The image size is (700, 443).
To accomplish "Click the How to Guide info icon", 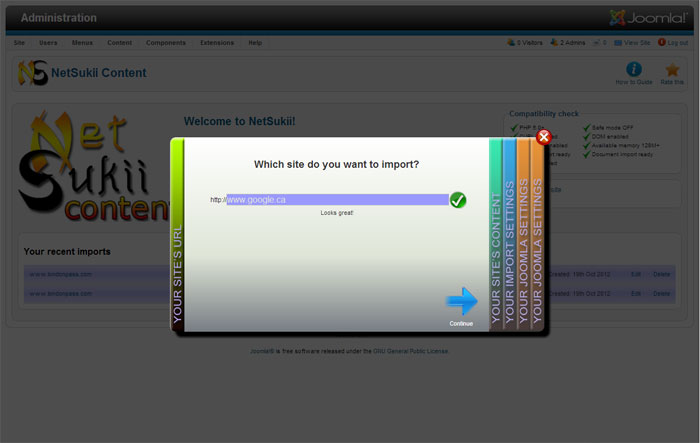I will 634,69.
